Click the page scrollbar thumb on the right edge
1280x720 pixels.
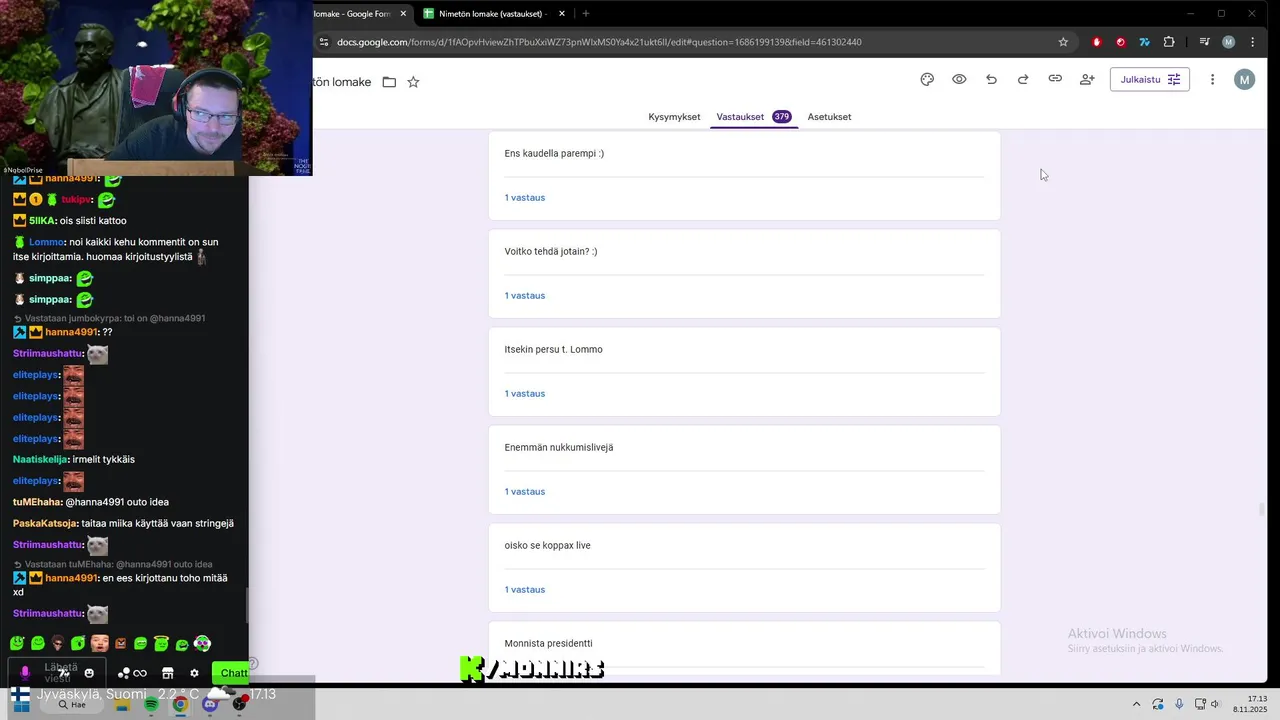pos(1262,509)
